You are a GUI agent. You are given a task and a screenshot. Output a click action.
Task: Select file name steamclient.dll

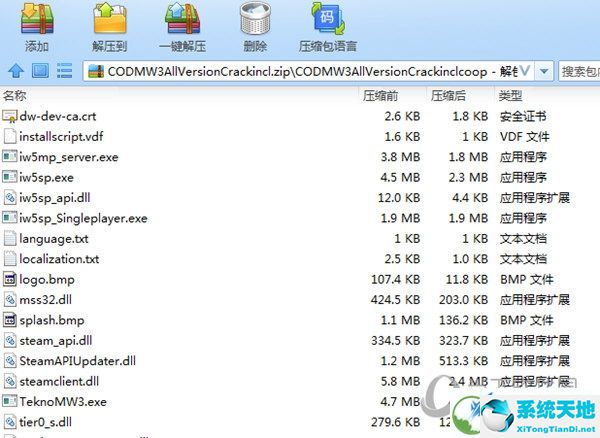[59, 381]
